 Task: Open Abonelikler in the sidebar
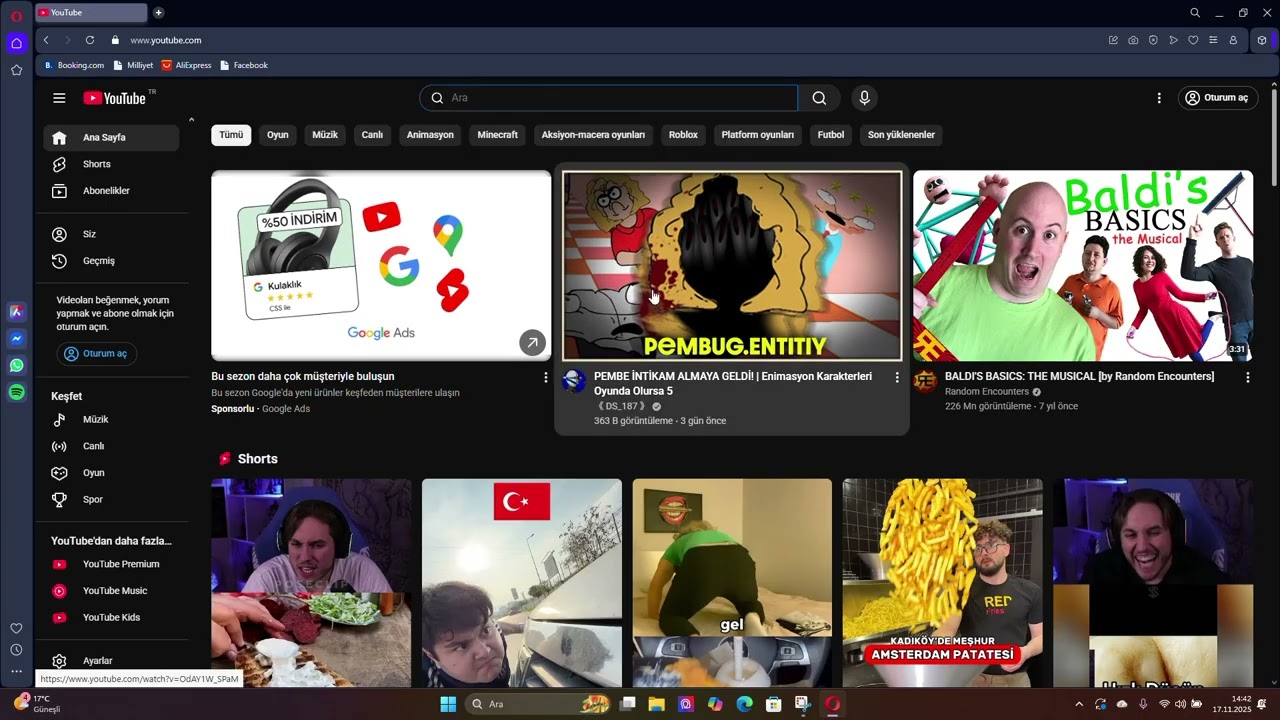coord(111,191)
